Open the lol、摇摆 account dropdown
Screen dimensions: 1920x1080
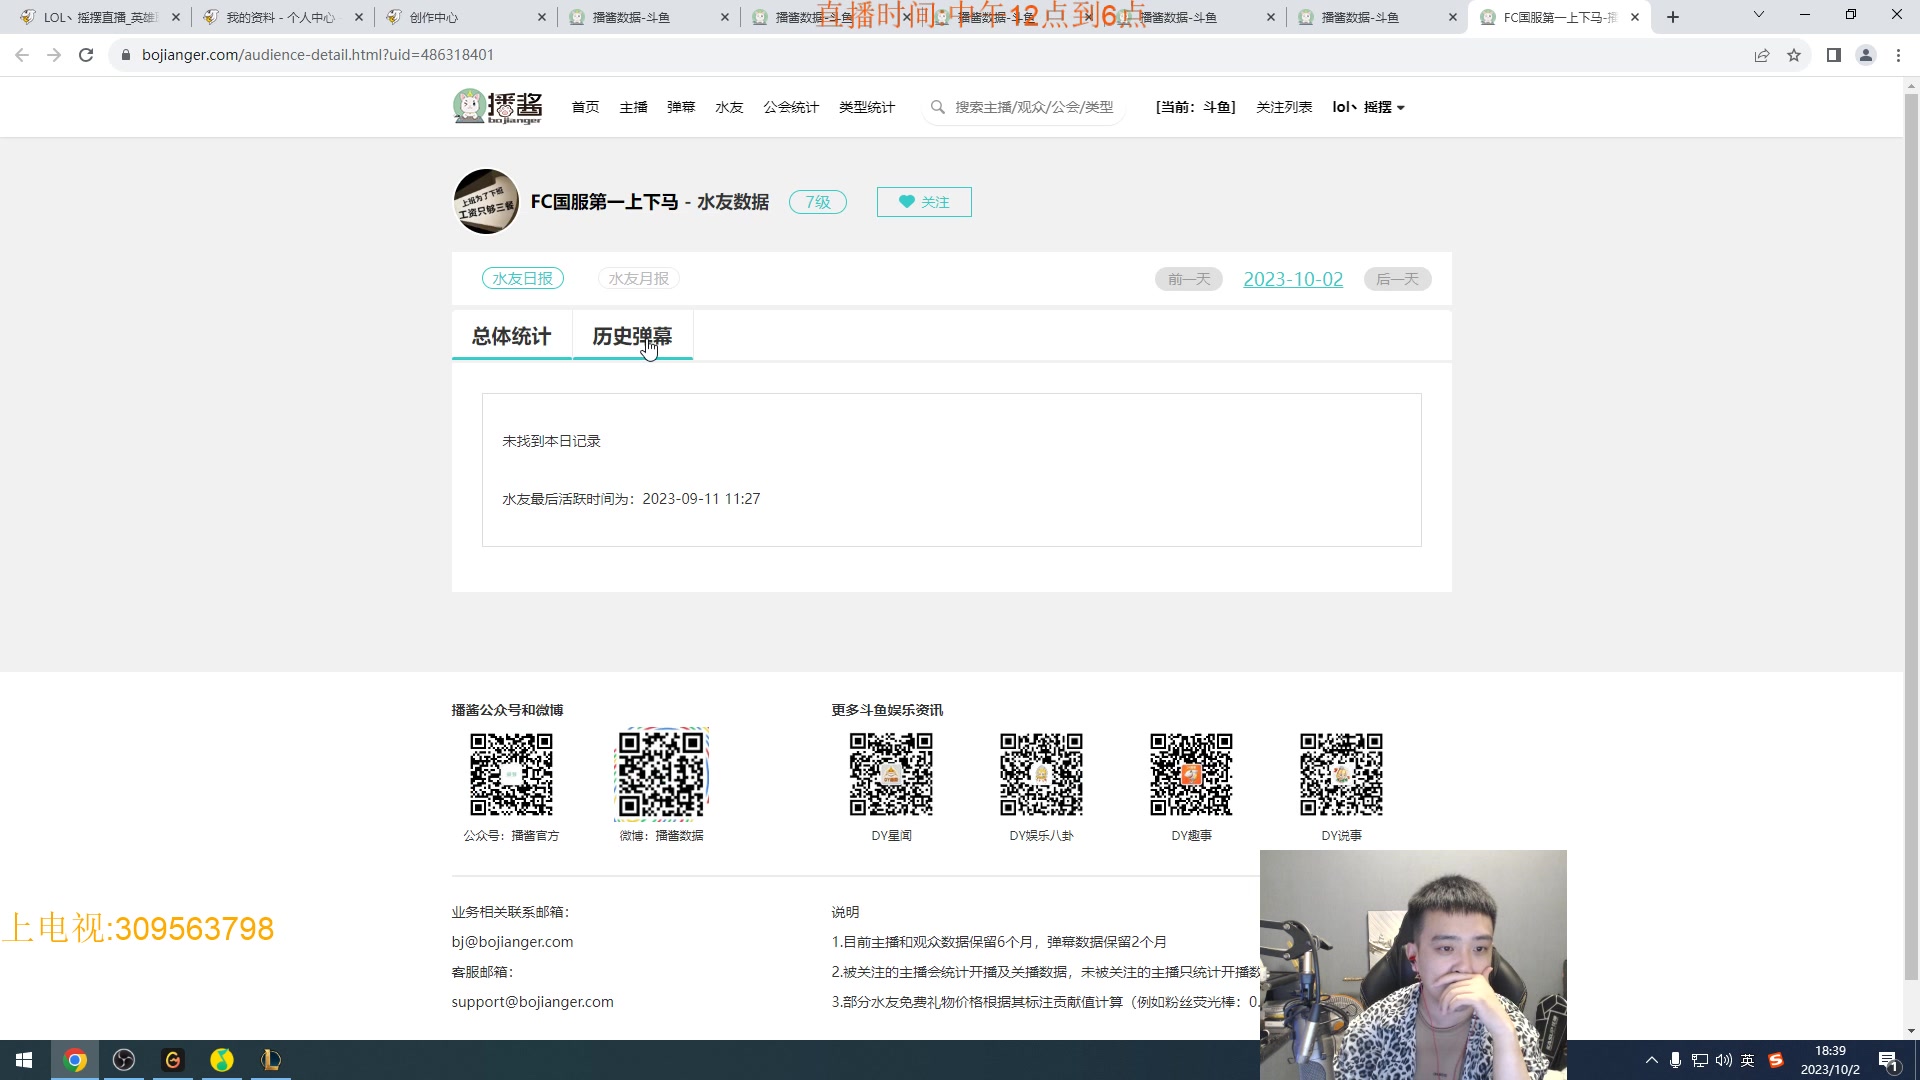[x=1369, y=107]
